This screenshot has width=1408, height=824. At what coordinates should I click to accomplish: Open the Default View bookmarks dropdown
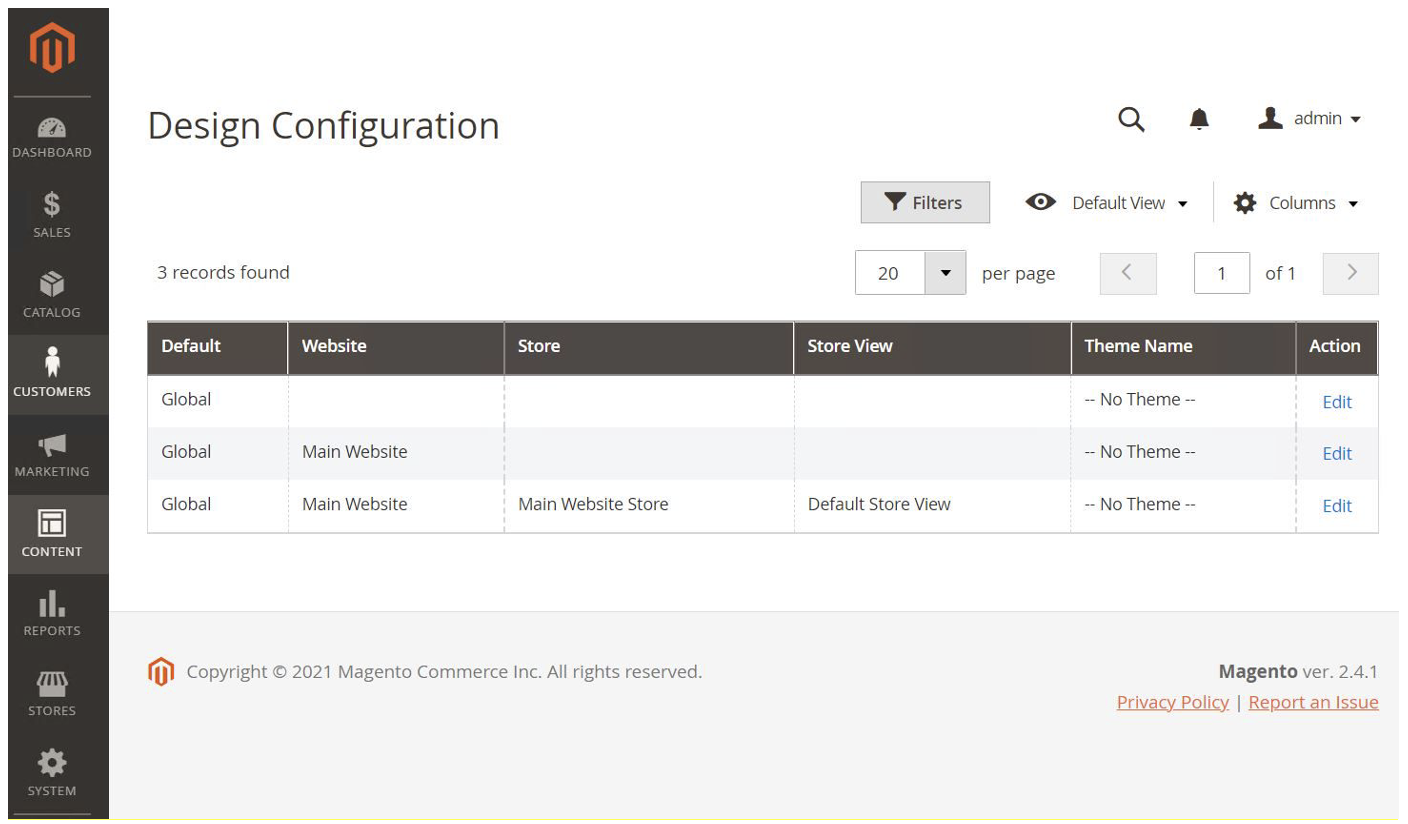pos(1107,203)
